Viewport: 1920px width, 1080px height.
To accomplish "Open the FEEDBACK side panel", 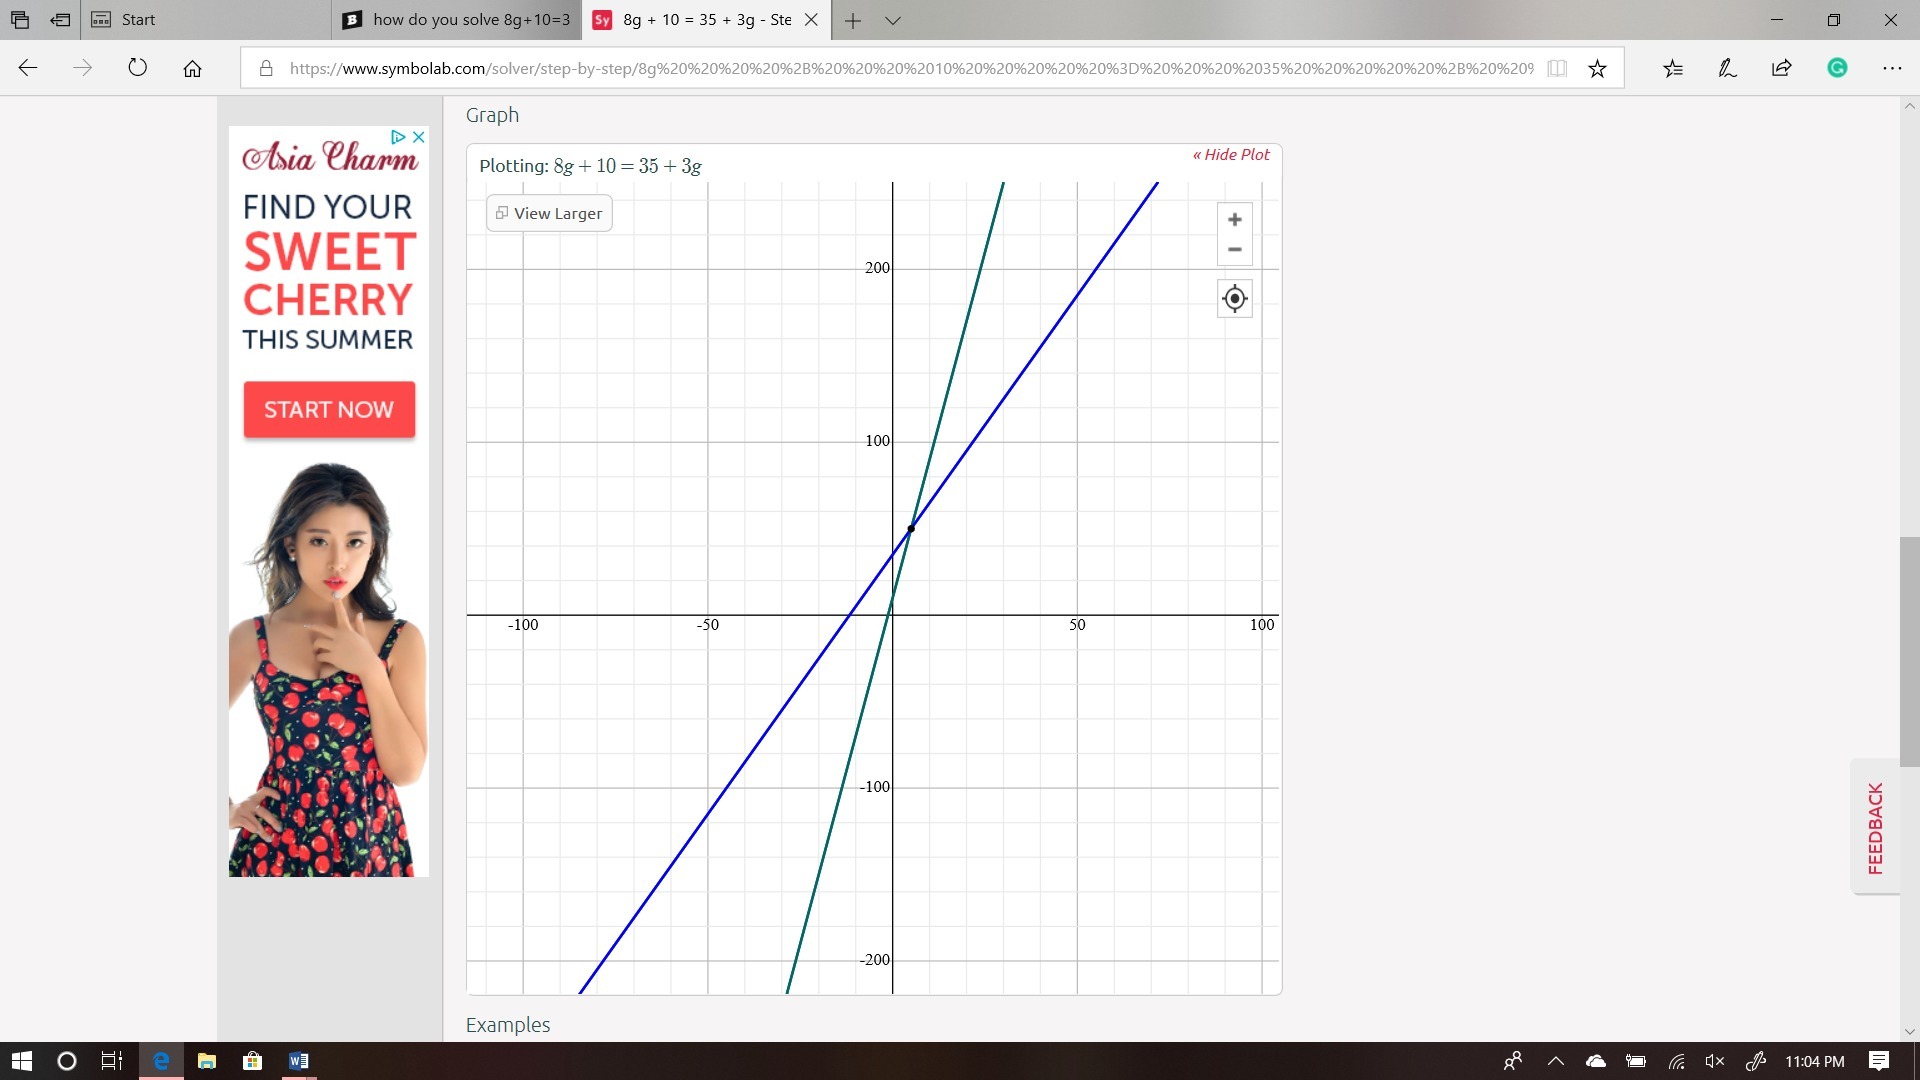I will (1875, 828).
